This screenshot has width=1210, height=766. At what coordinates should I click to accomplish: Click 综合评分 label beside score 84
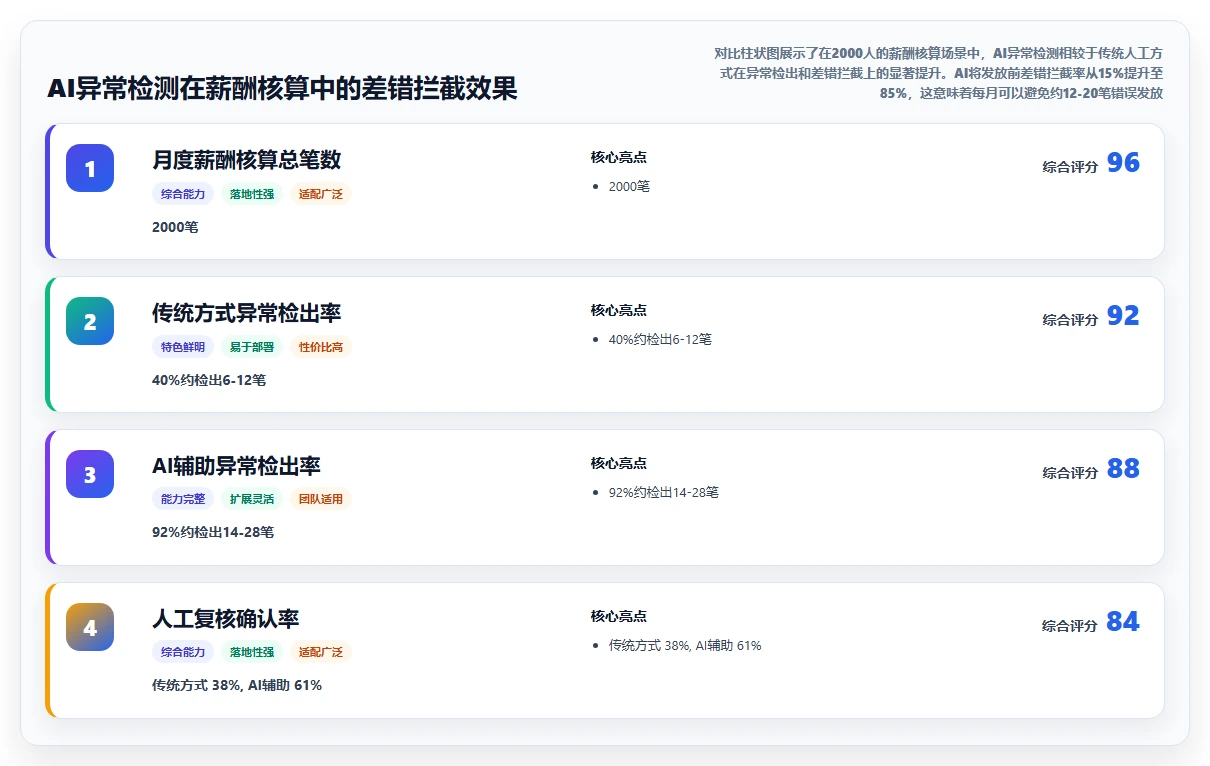1070,626
